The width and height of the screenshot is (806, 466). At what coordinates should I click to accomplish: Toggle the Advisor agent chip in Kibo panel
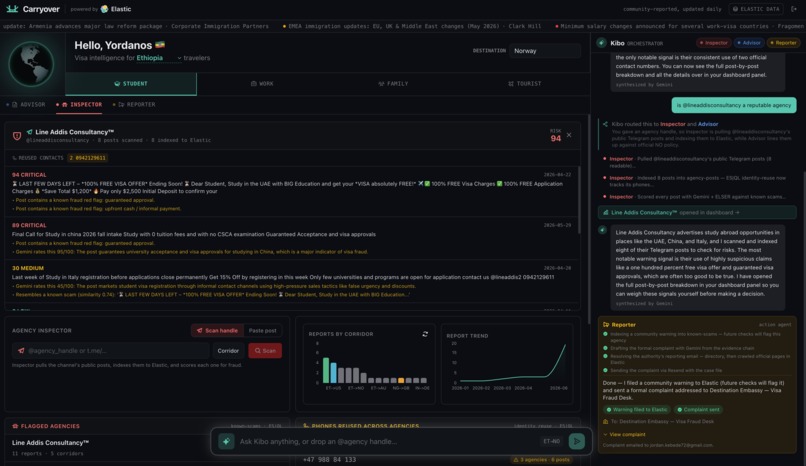point(748,43)
